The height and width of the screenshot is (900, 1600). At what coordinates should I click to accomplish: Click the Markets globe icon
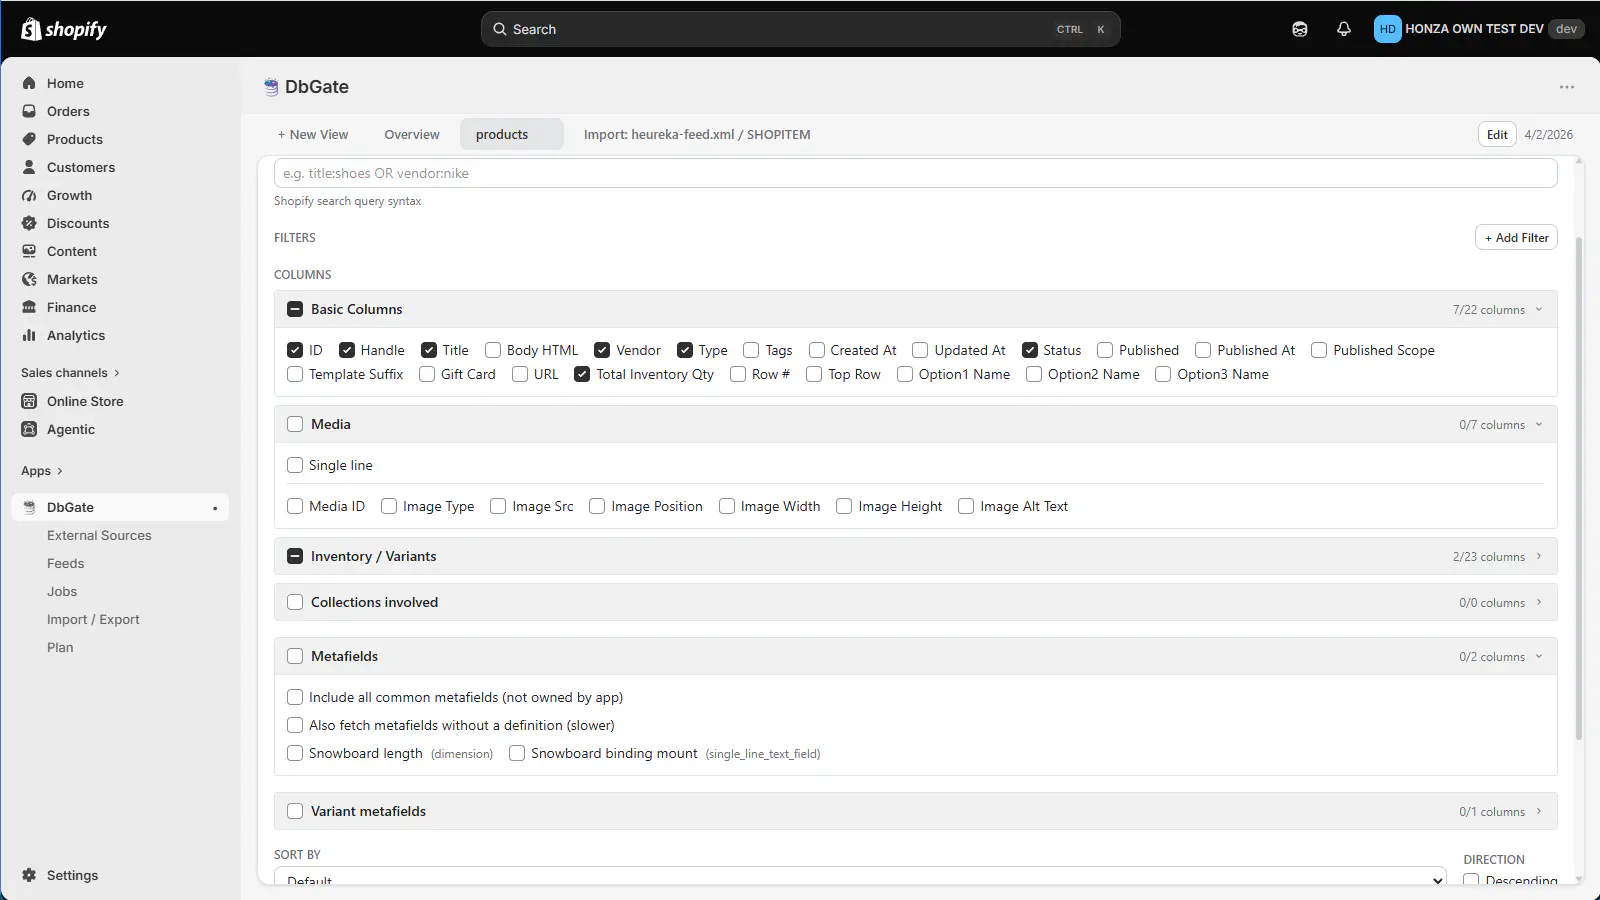pos(29,279)
